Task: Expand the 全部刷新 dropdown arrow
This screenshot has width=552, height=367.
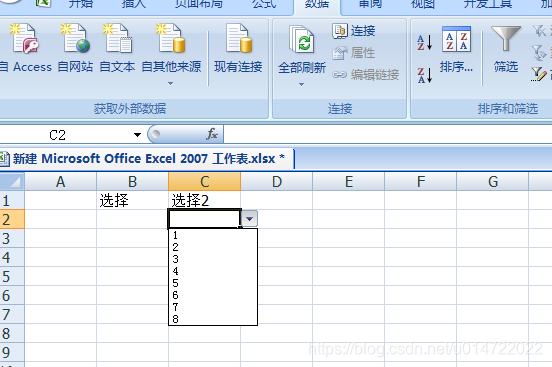Action: [x=301, y=85]
